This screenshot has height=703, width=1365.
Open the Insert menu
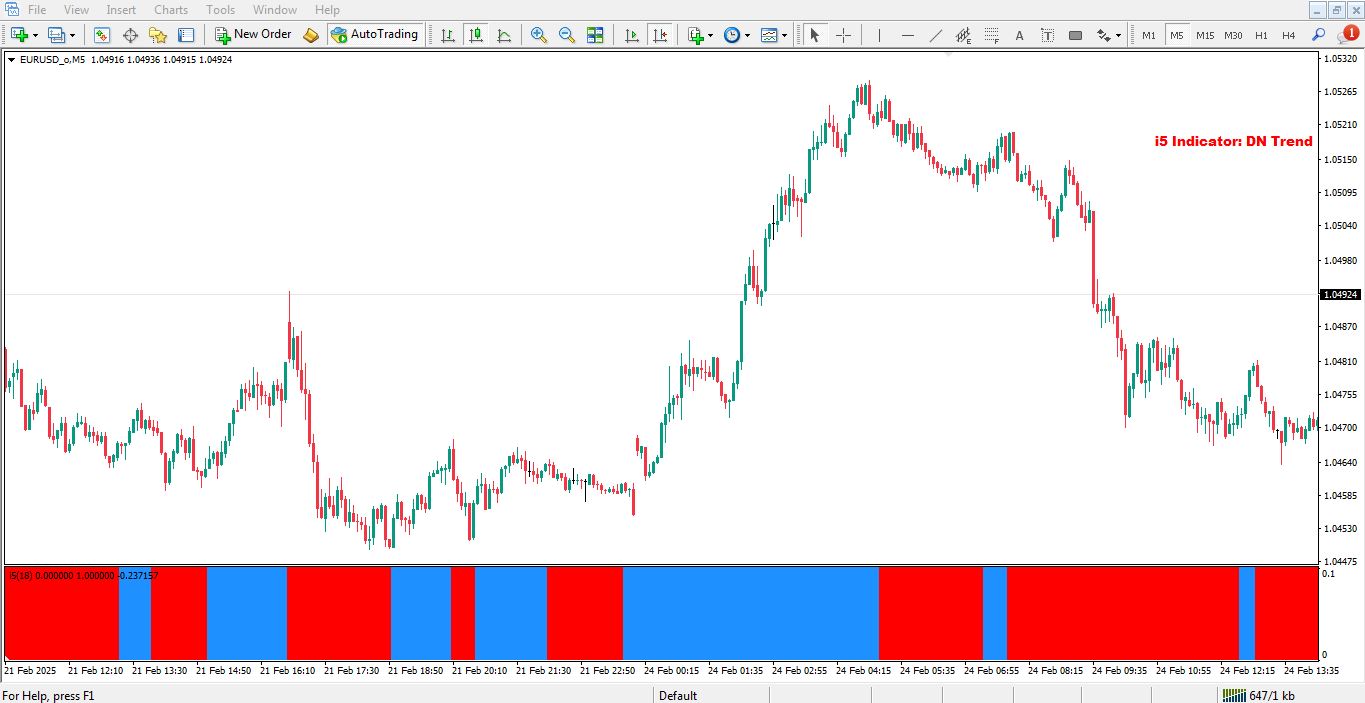point(121,9)
